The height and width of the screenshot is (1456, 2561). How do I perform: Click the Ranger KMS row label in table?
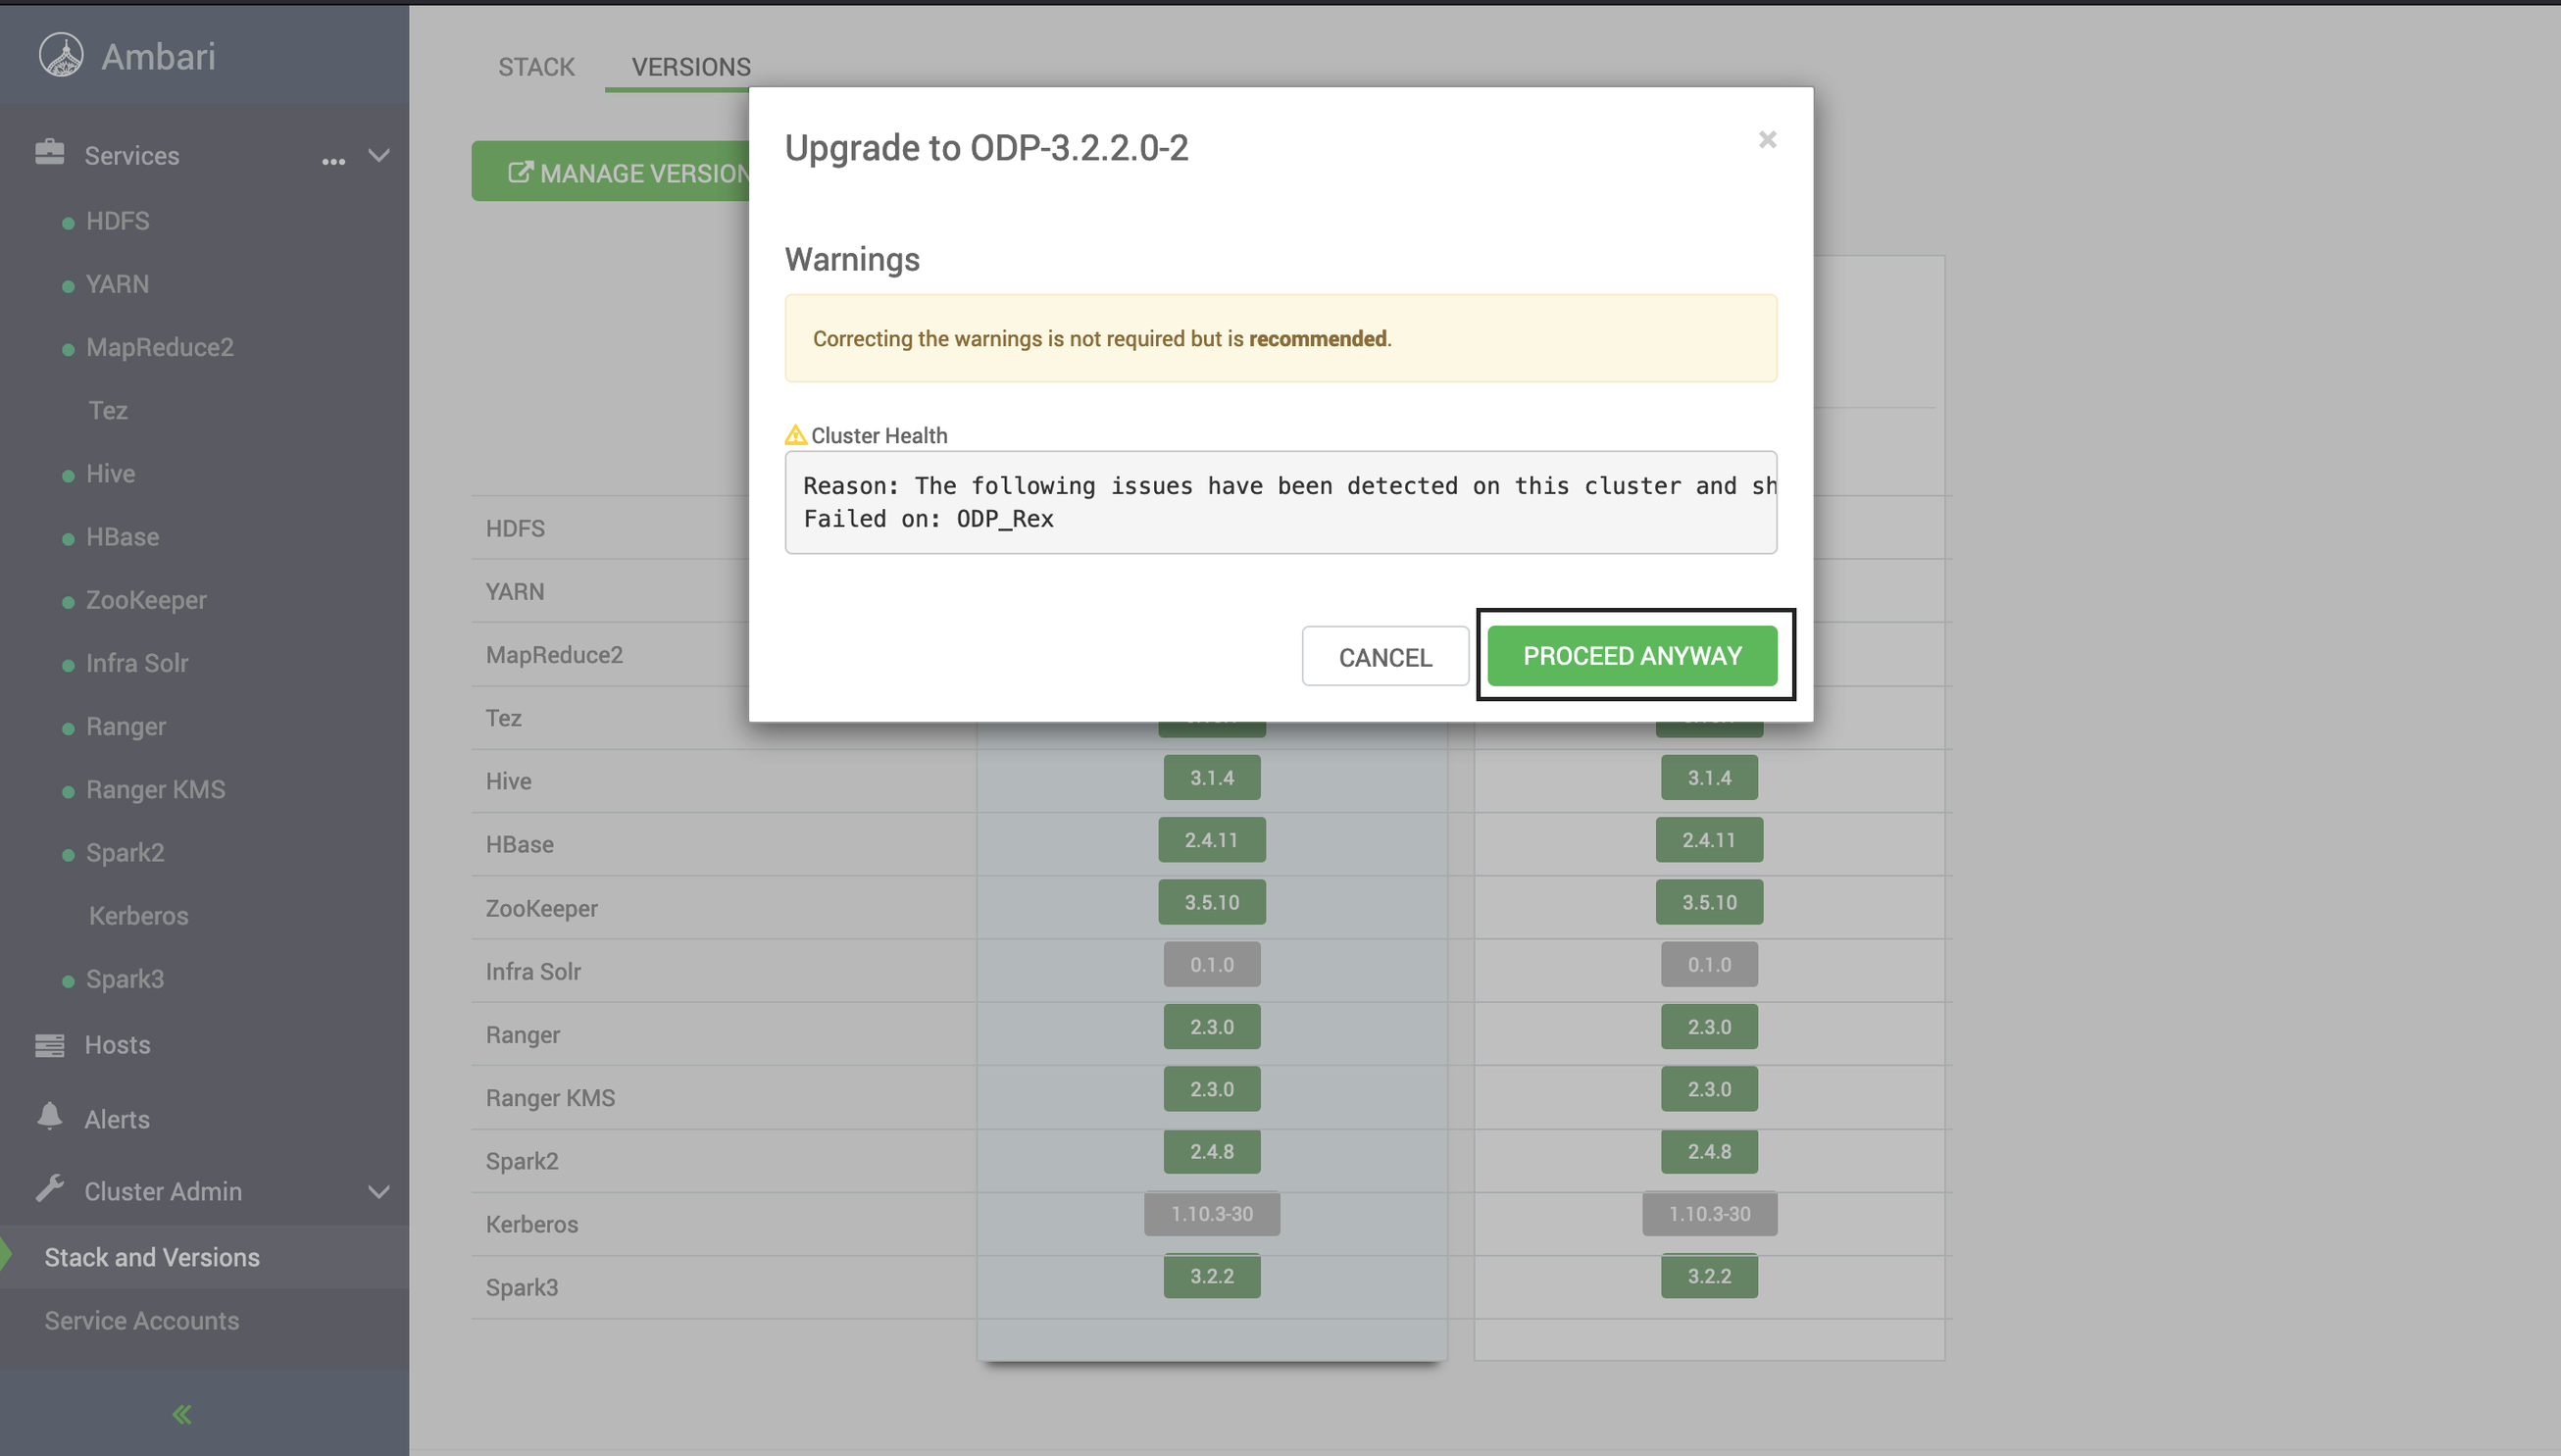click(x=550, y=1098)
